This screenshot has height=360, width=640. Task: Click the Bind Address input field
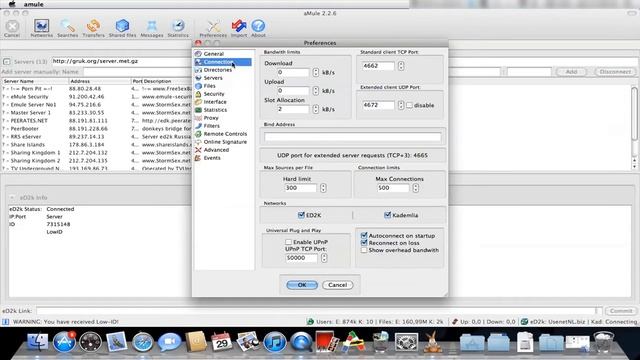353,137
